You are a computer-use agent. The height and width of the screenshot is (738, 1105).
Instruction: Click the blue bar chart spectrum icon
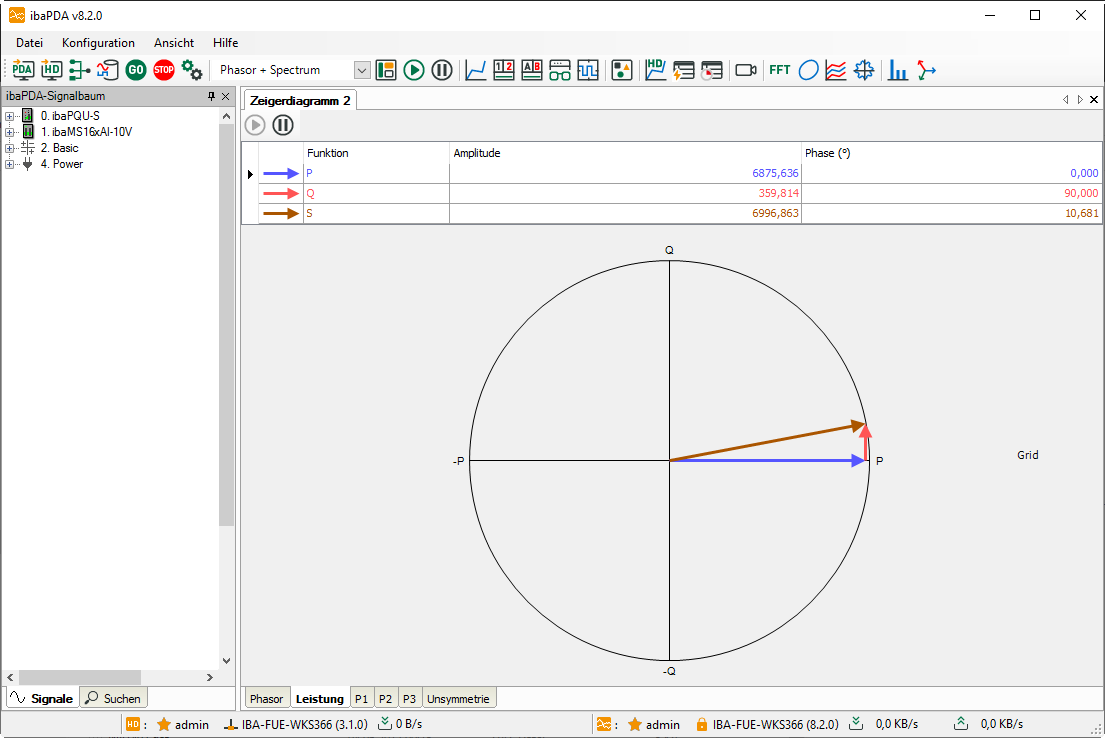coord(898,70)
